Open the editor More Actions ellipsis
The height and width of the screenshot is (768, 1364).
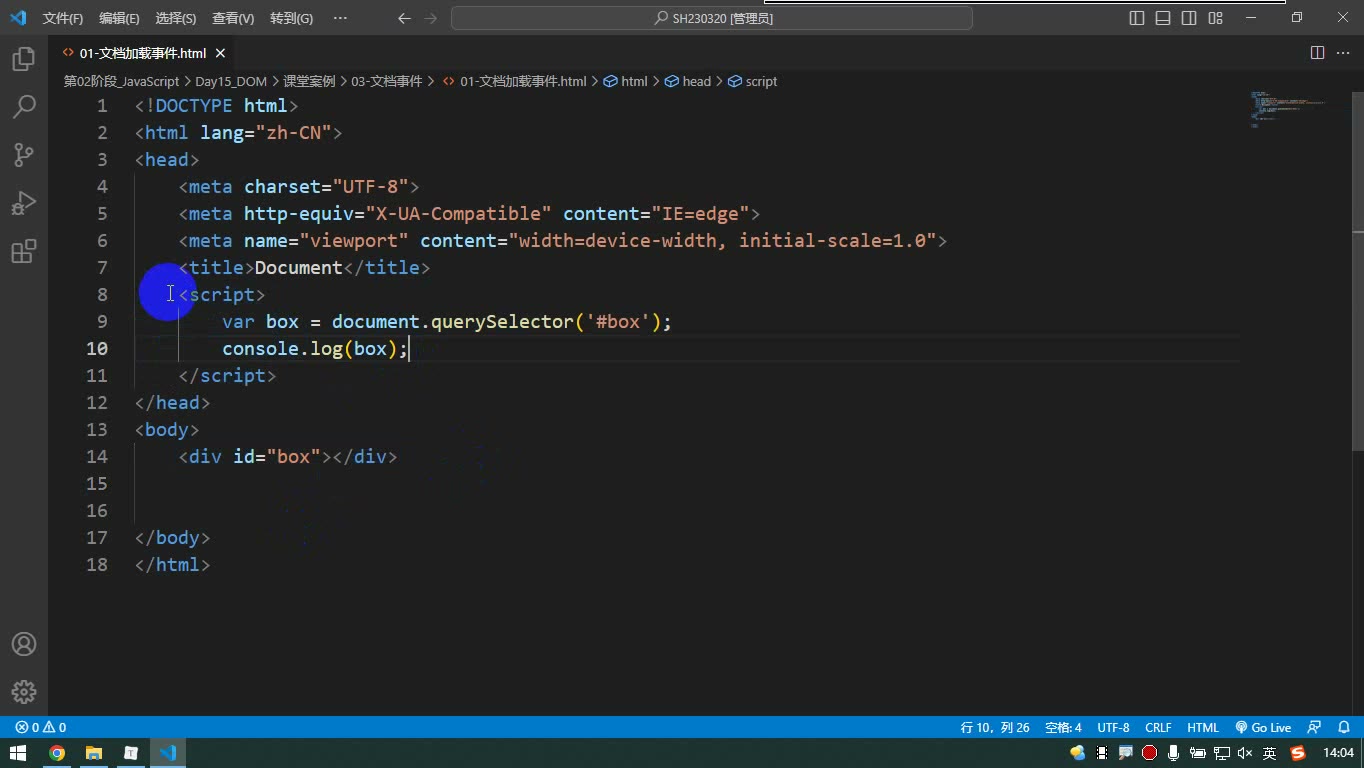click(x=1343, y=53)
